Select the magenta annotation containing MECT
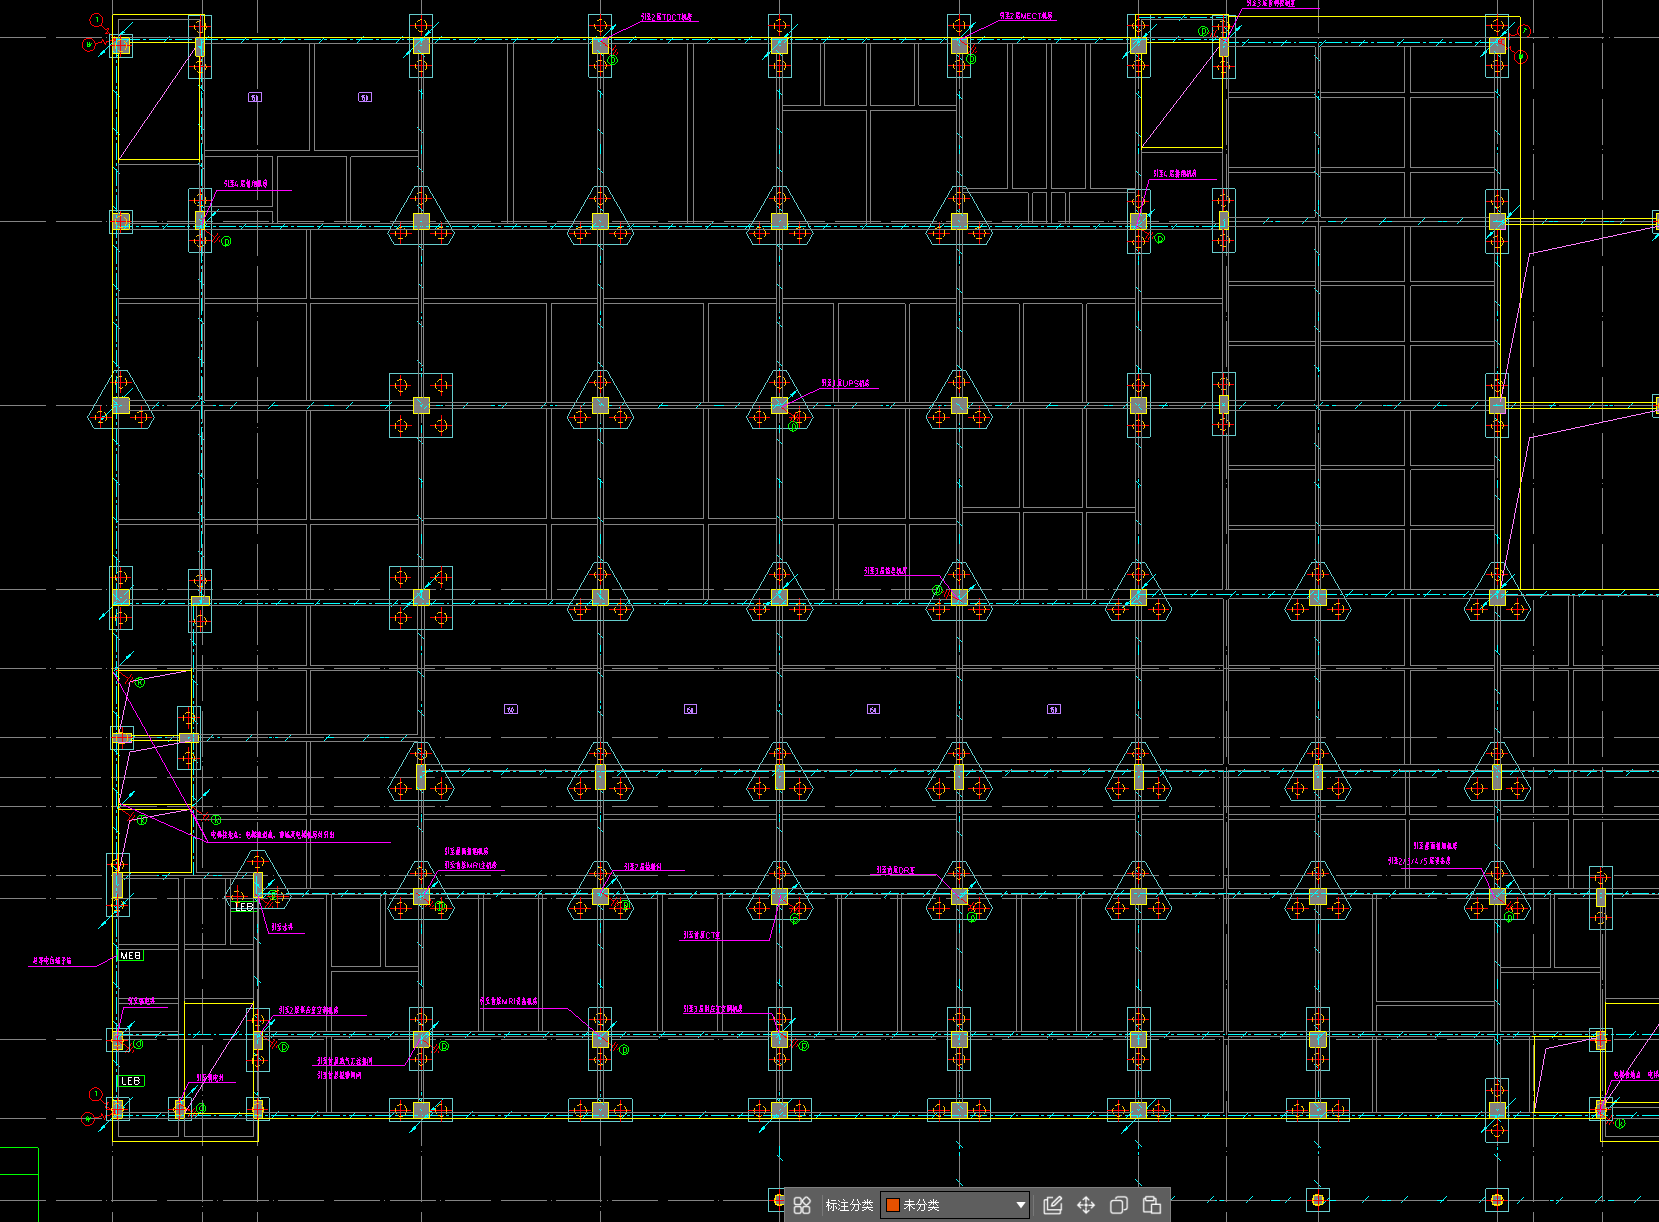The height and width of the screenshot is (1222, 1659). tap(1027, 17)
